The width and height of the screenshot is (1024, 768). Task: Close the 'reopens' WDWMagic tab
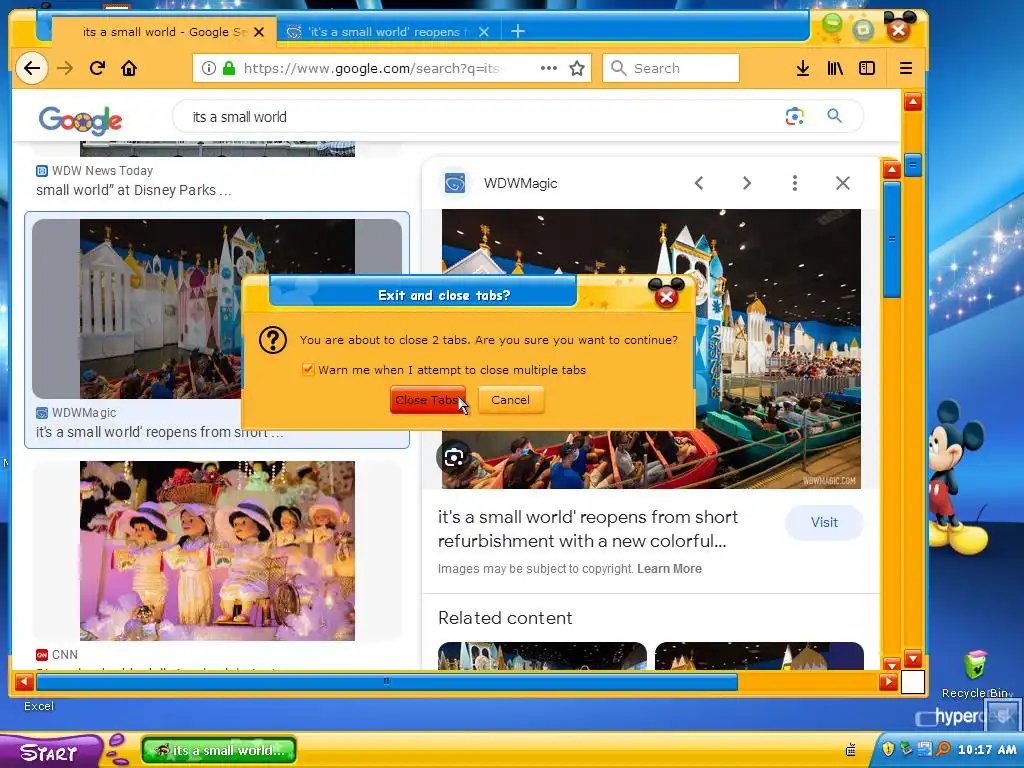coord(484,31)
